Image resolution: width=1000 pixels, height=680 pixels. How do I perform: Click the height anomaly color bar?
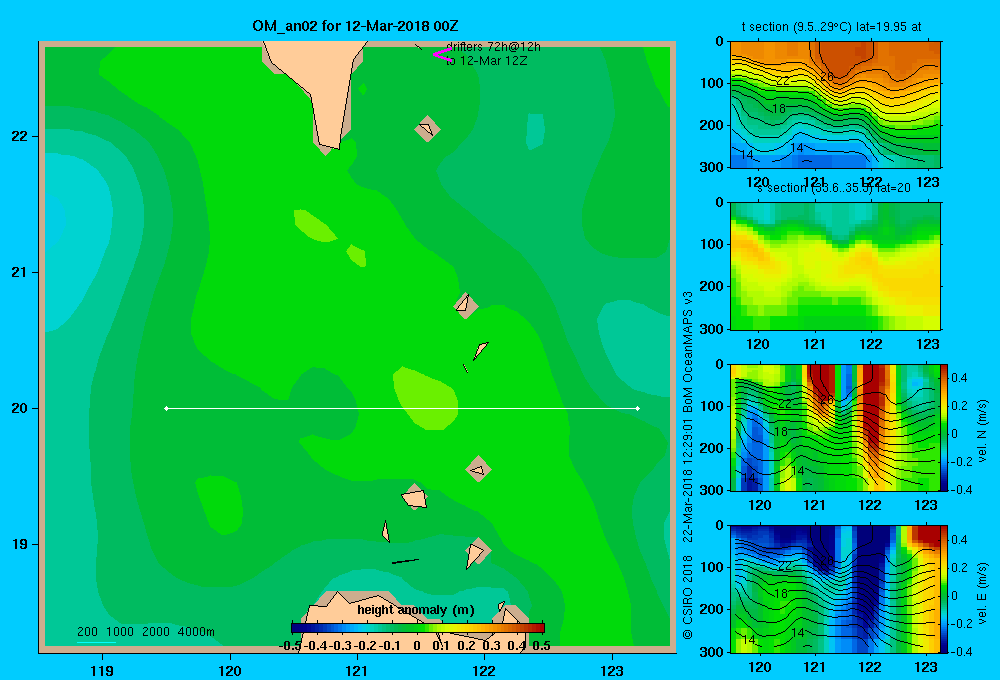point(418,628)
